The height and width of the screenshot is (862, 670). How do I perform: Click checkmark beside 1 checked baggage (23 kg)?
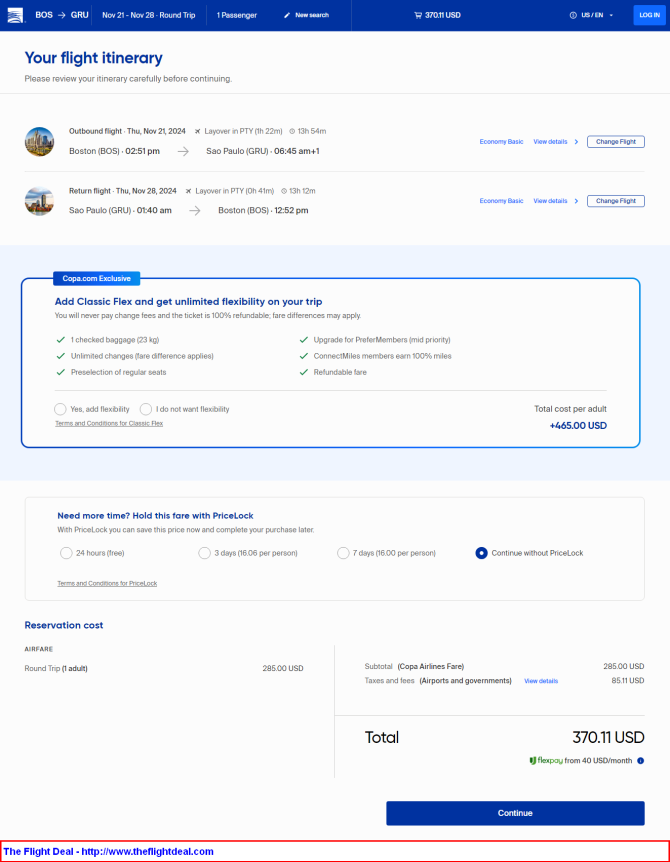(61, 340)
